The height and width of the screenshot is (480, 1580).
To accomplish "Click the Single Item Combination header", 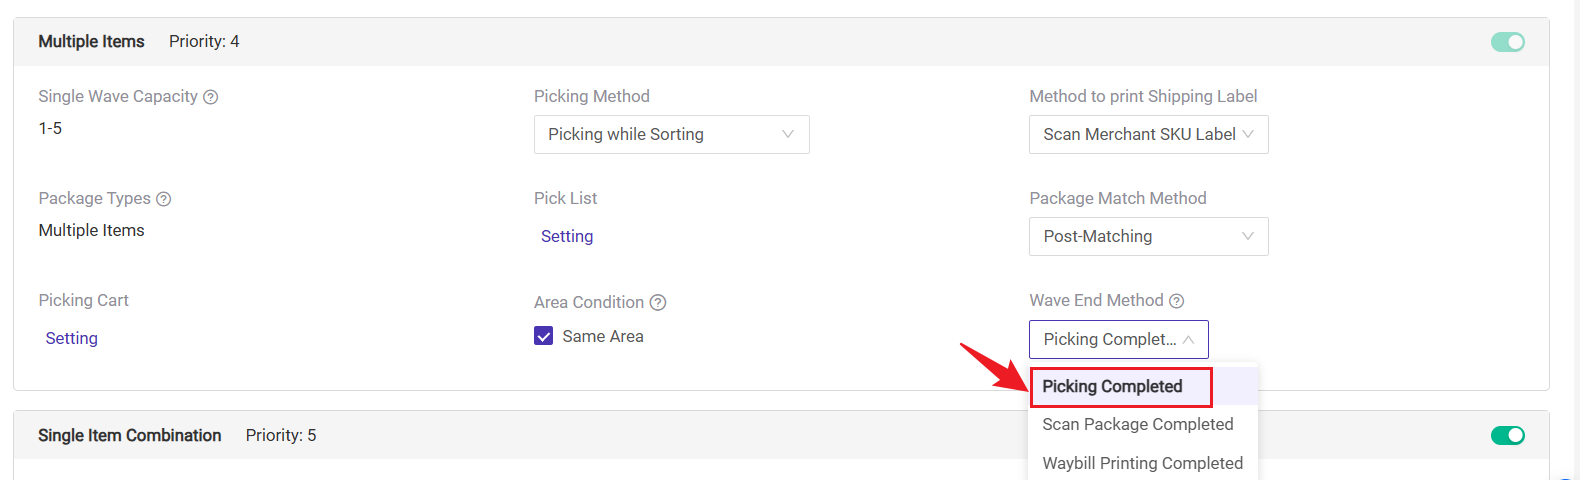I will pyautogui.click(x=130, y=435).
